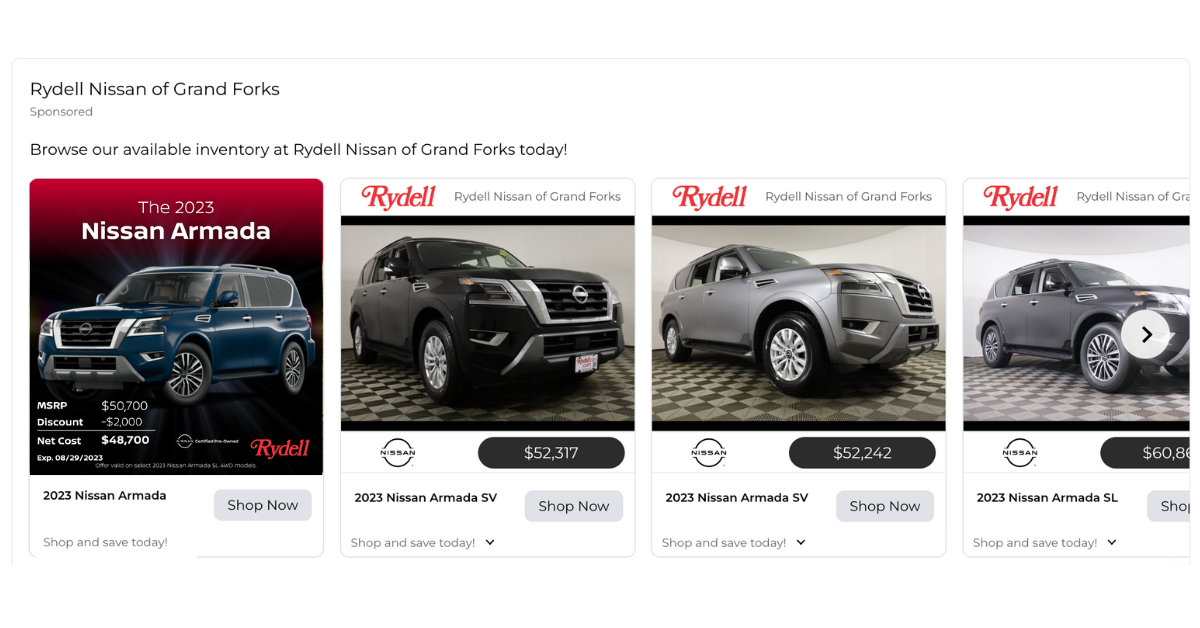Click Rydell logo on third card
Viewport: 1200px width, 628px height.
[x=709, y=197]
